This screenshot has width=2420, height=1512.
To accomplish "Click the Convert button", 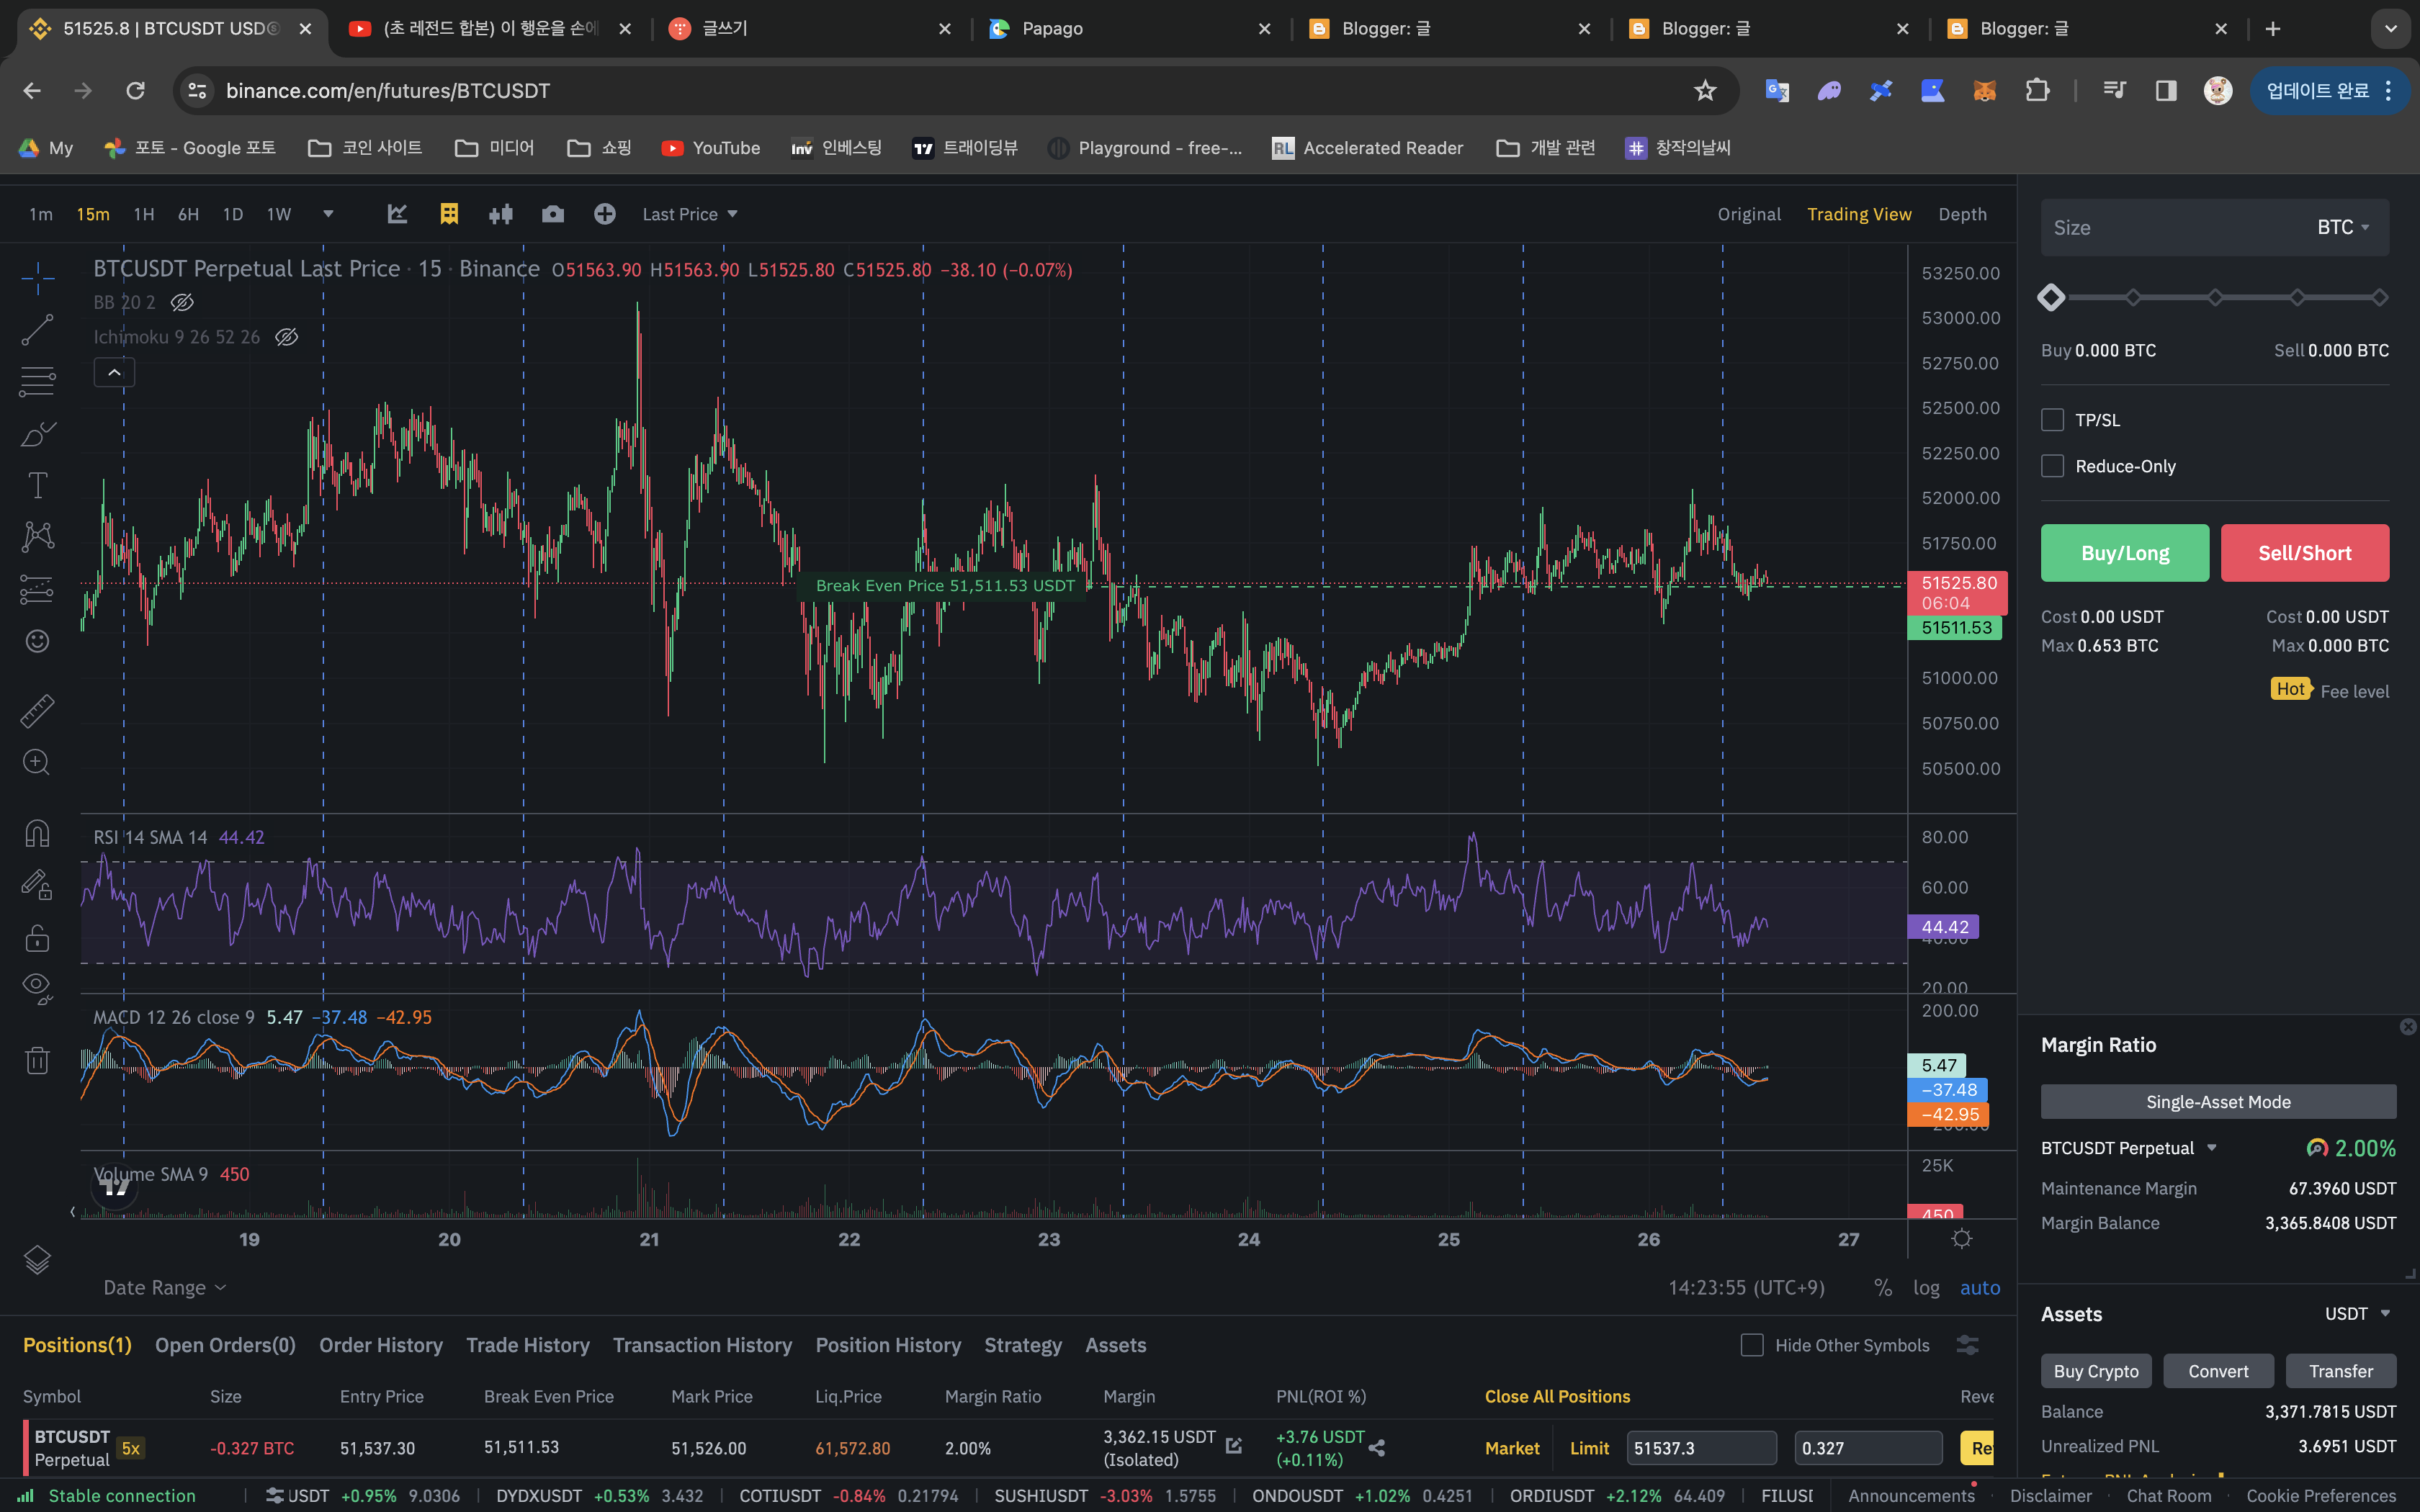I will [2218, 1372].
